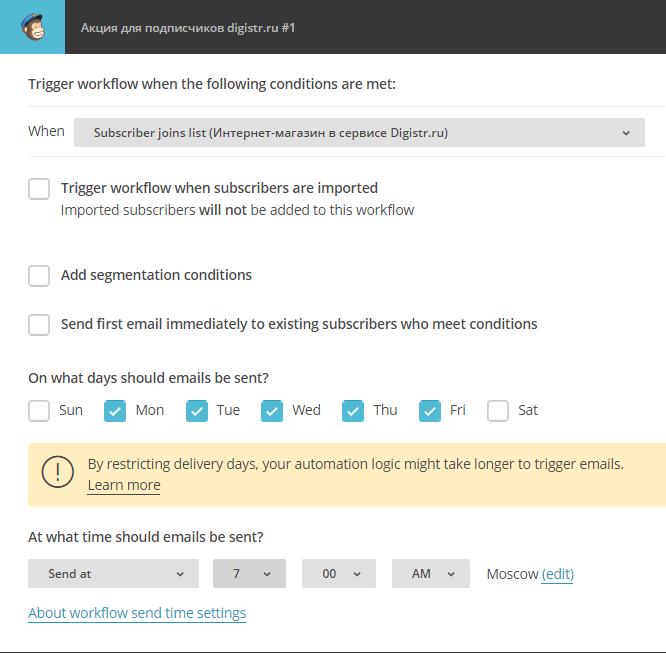Expand the hour dropdown showing 7

point(249,574)
